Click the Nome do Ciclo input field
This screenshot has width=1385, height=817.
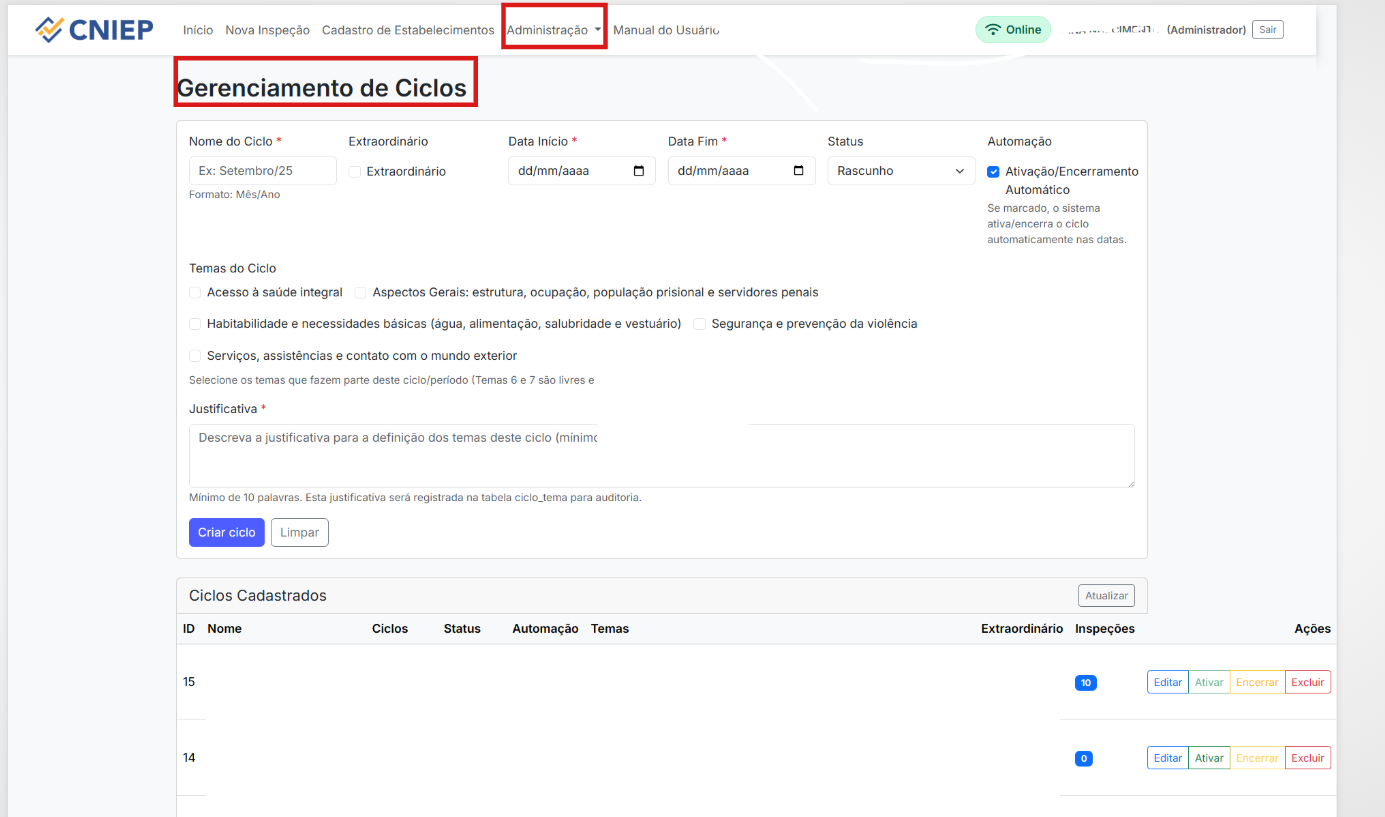pyautogui.click(x=262, y=171)
